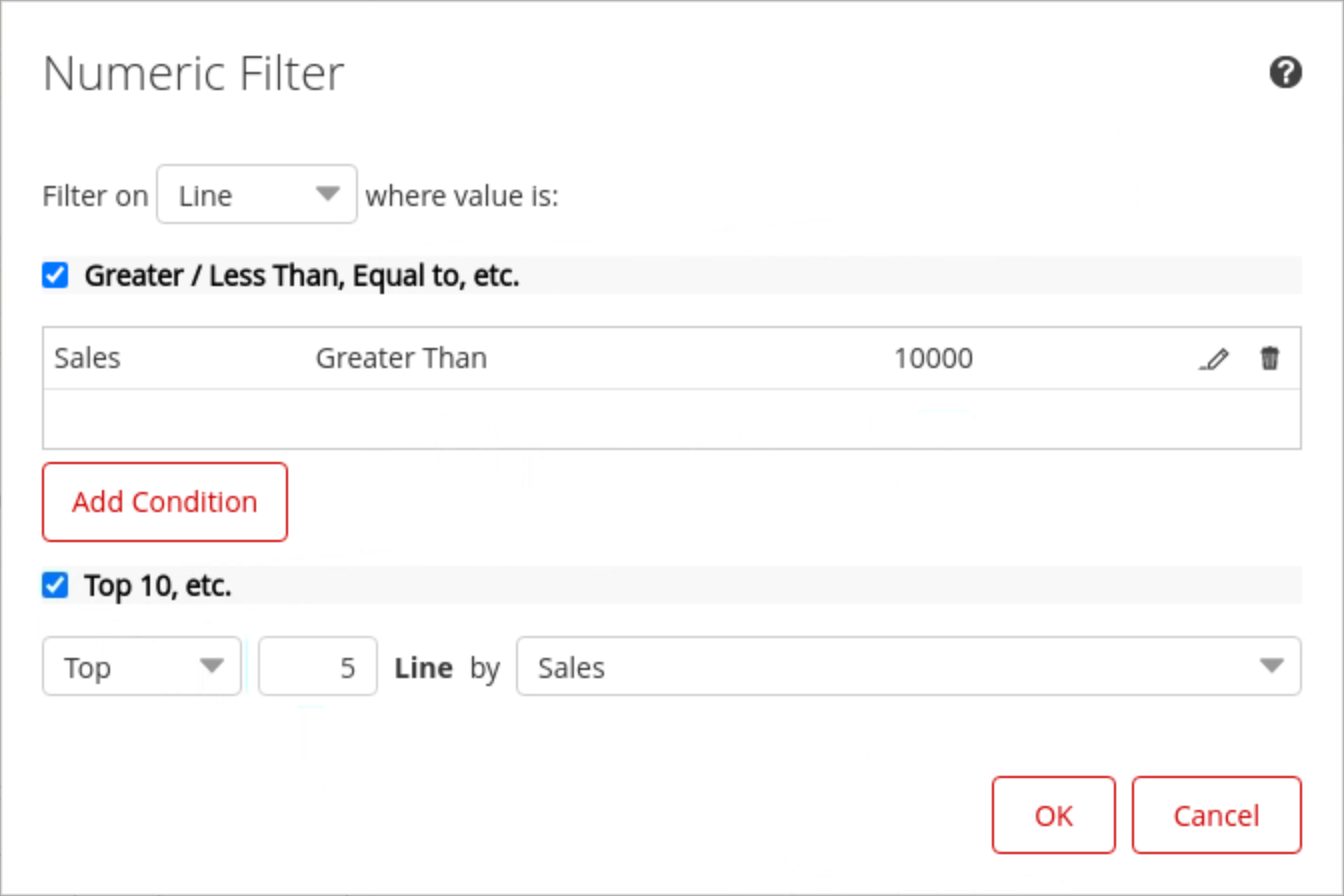Edit the Sales condition with pencil icon
Image resolution: width=1344 pixels, height=896 pixels.
point(1213,359)
